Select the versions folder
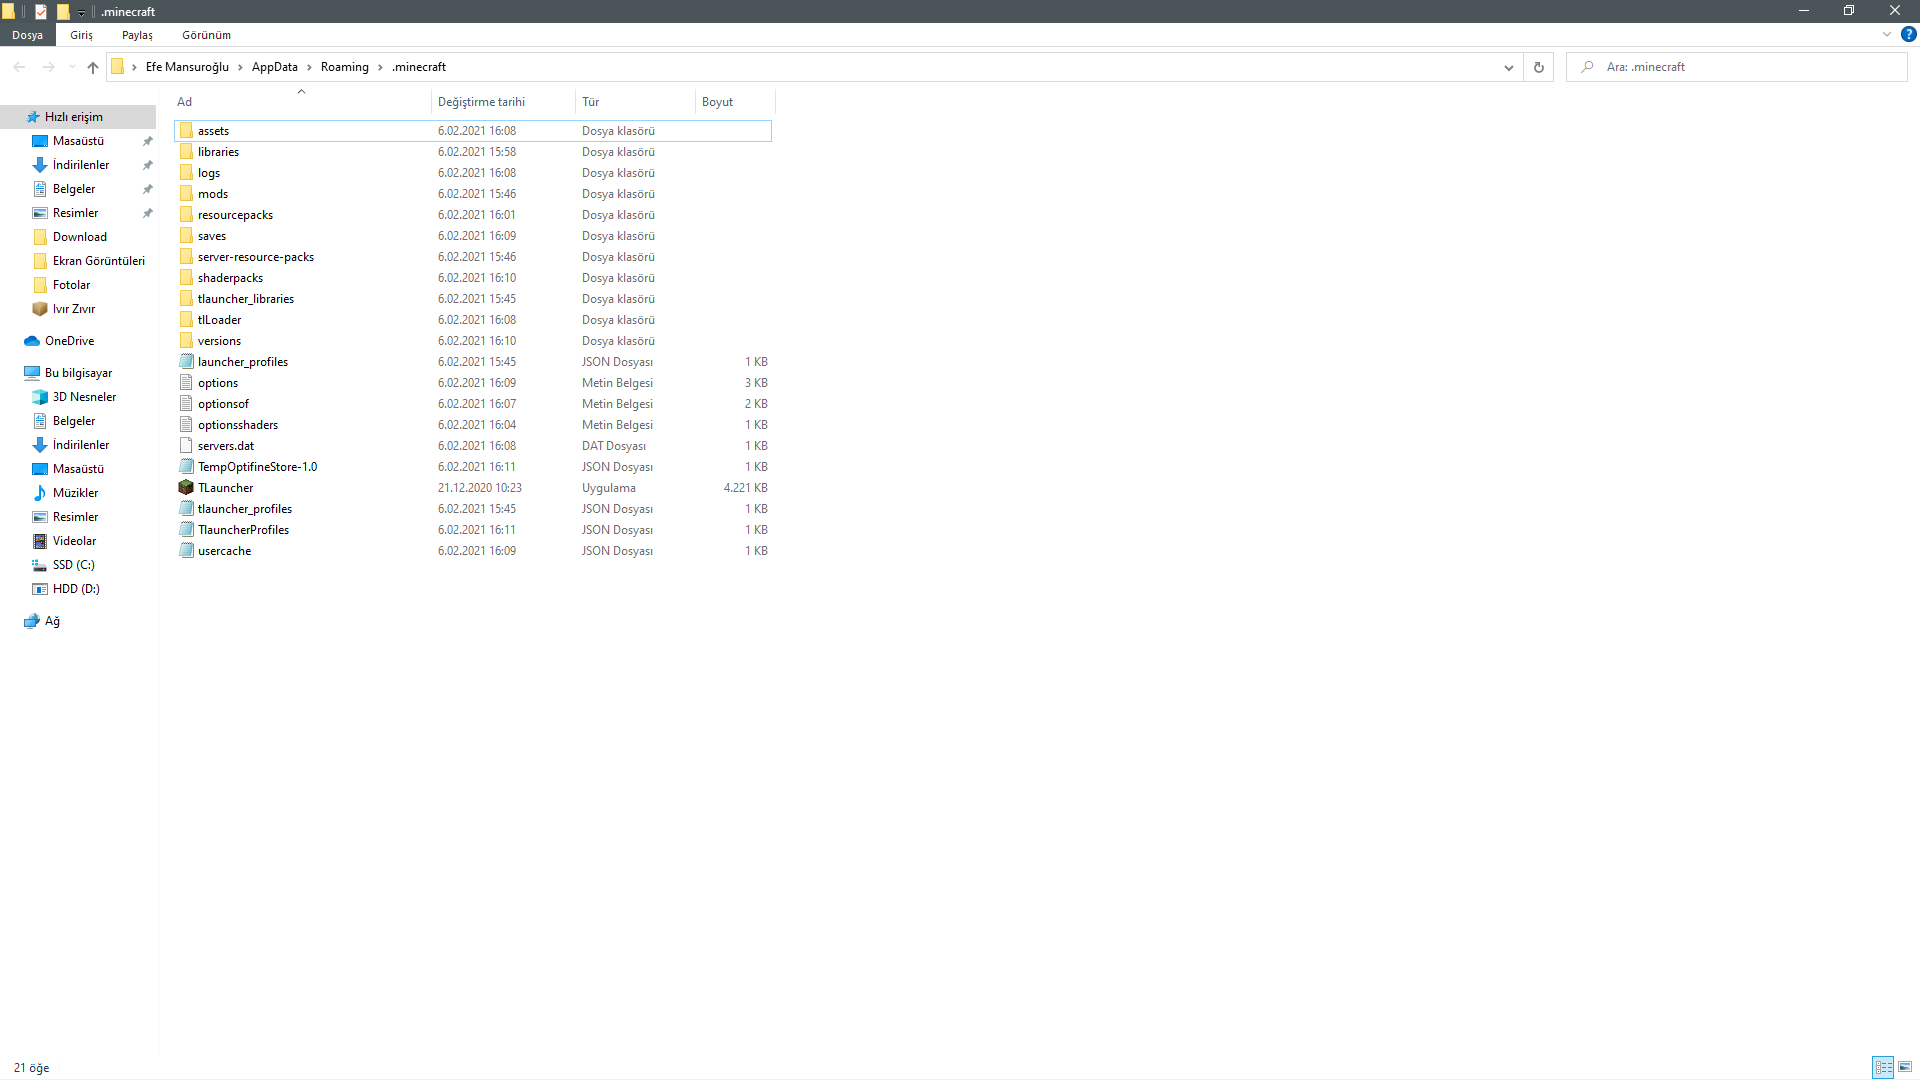 (473, 341)
